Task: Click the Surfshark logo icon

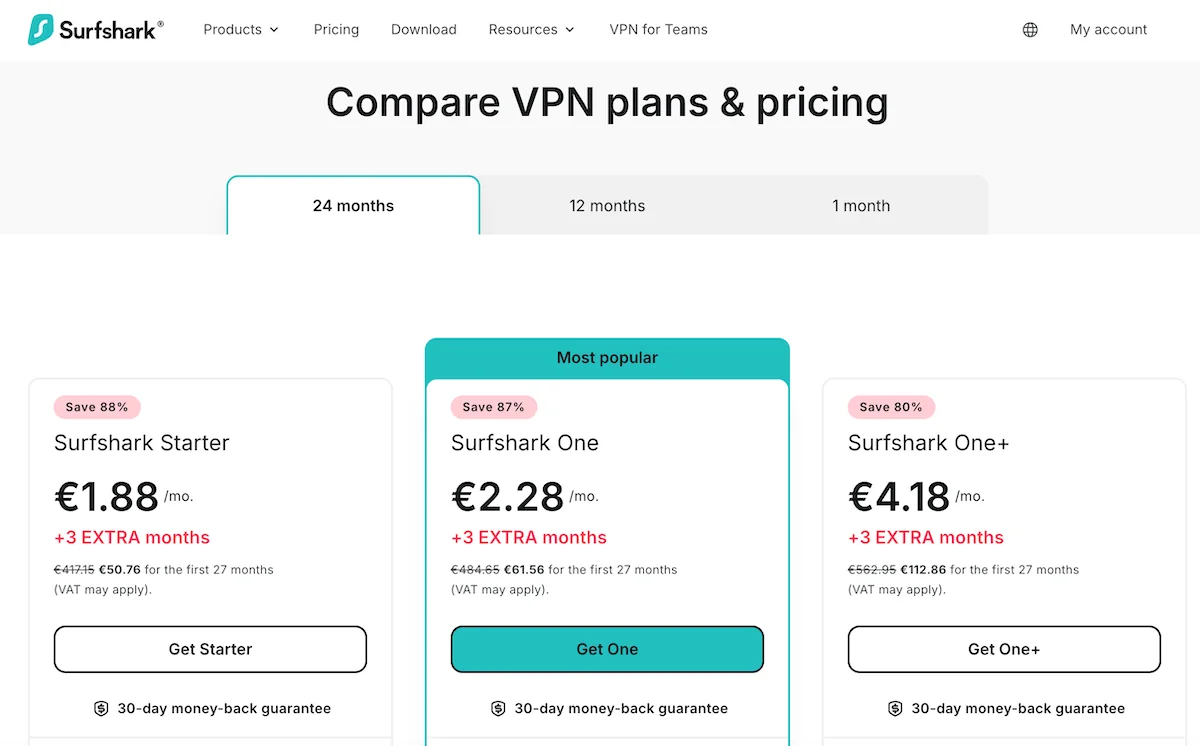Action: click(41, 29)
